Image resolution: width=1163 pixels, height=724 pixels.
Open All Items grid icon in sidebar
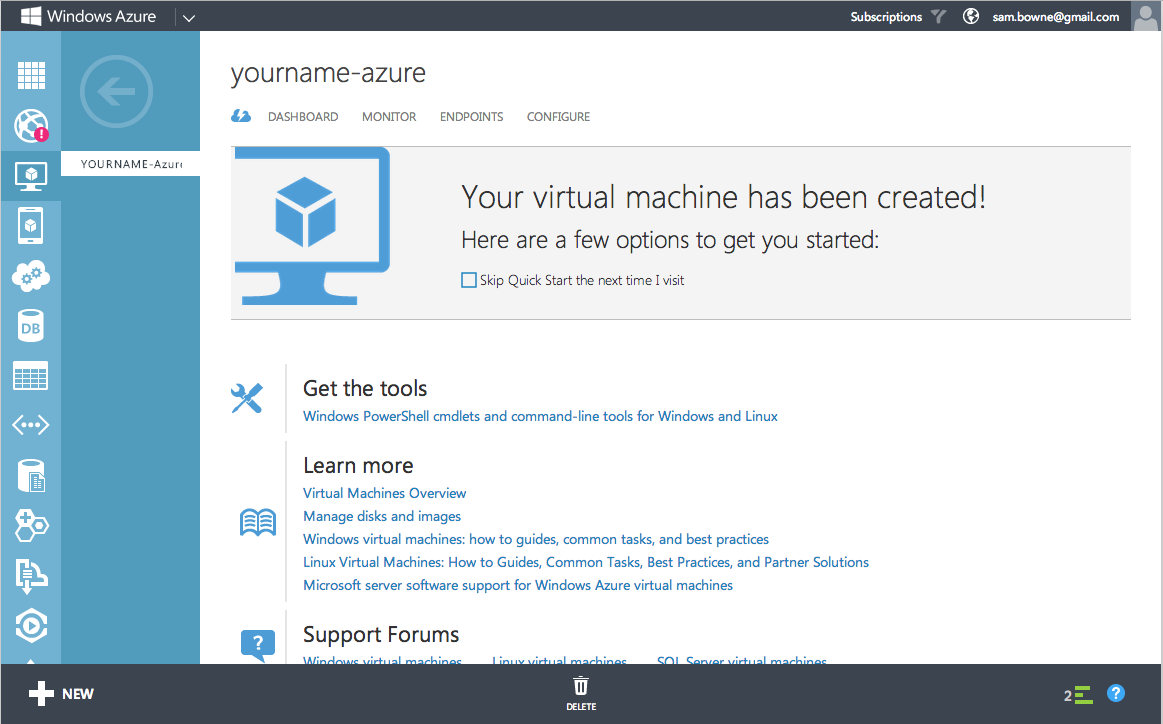tap(31, 75)
